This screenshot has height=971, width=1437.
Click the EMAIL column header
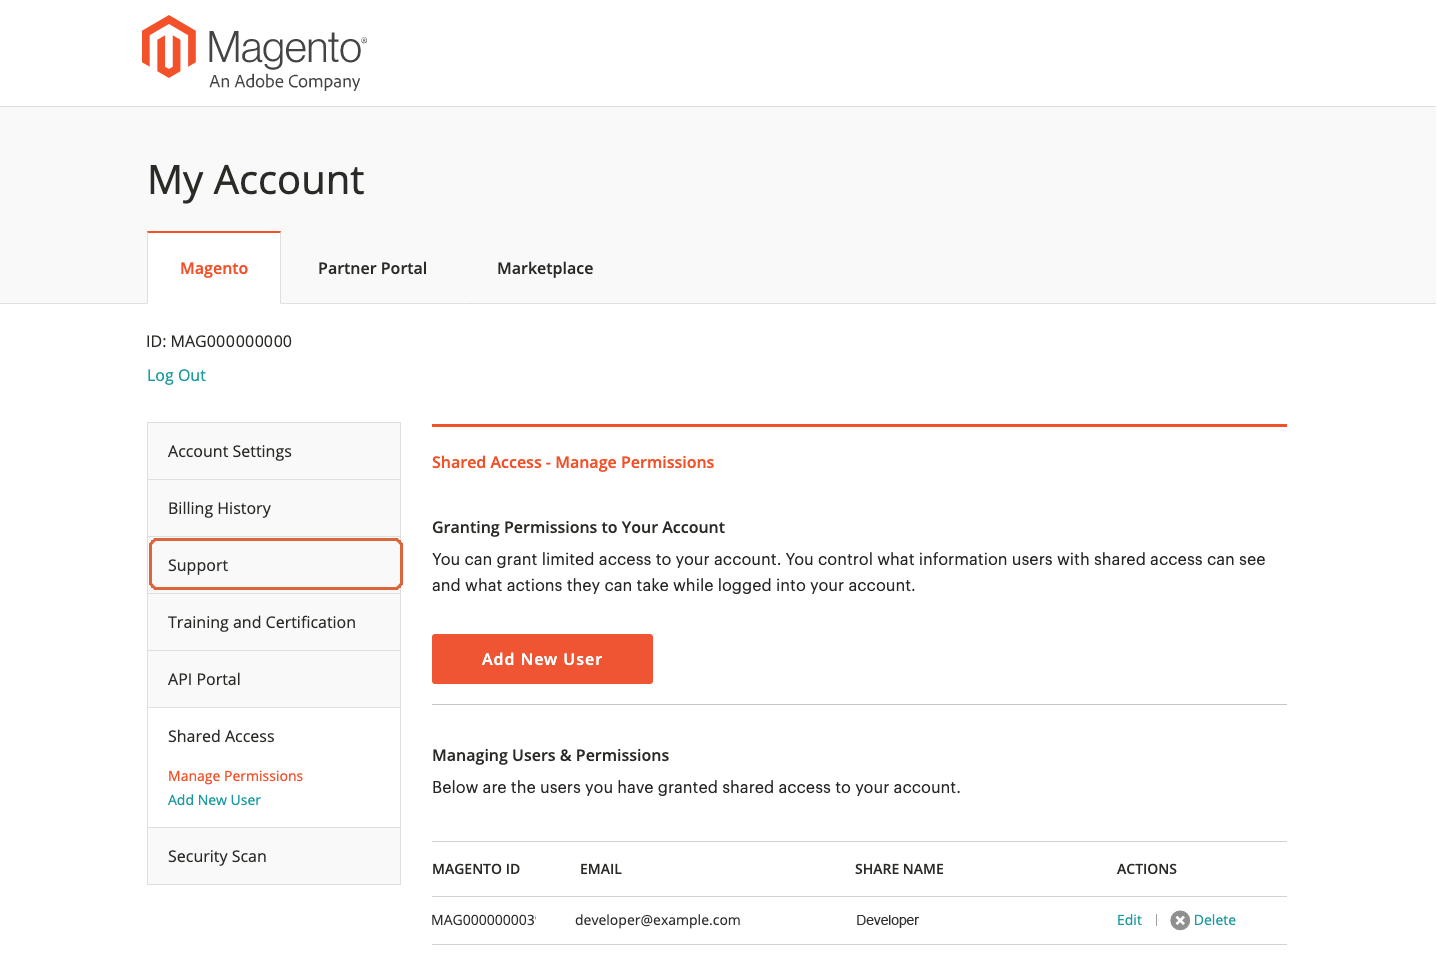601,869
